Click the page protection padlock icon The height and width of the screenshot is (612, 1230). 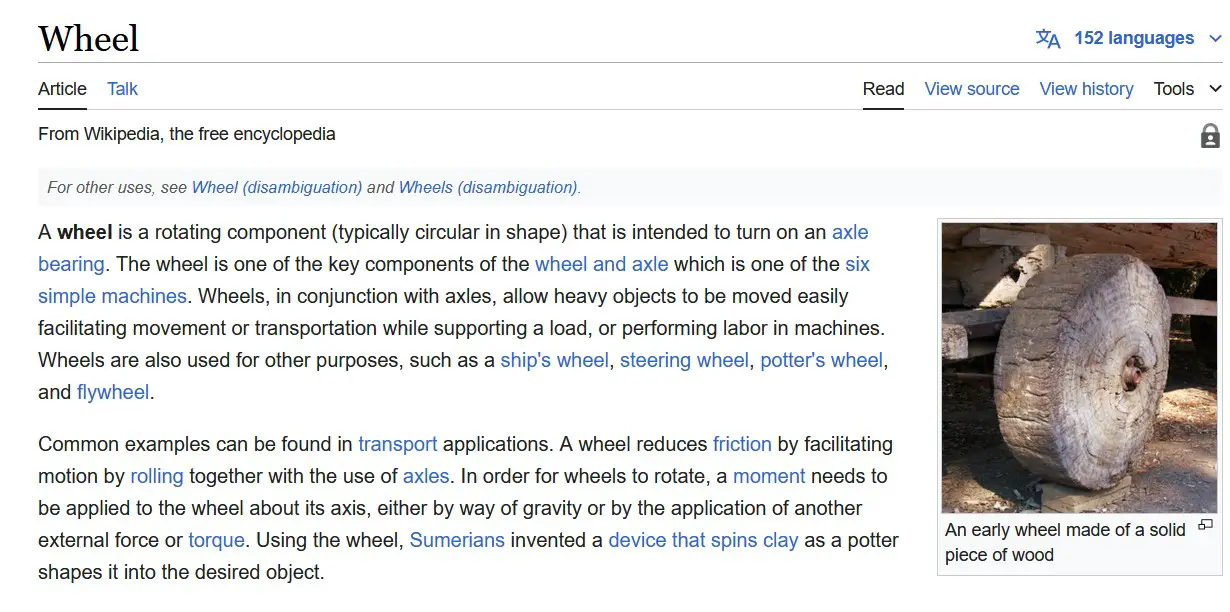pyautogui.click(x=1210, y=136)
